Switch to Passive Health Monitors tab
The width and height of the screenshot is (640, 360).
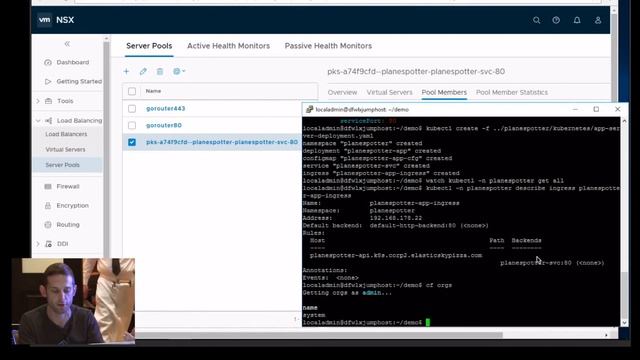coord(328,46)
